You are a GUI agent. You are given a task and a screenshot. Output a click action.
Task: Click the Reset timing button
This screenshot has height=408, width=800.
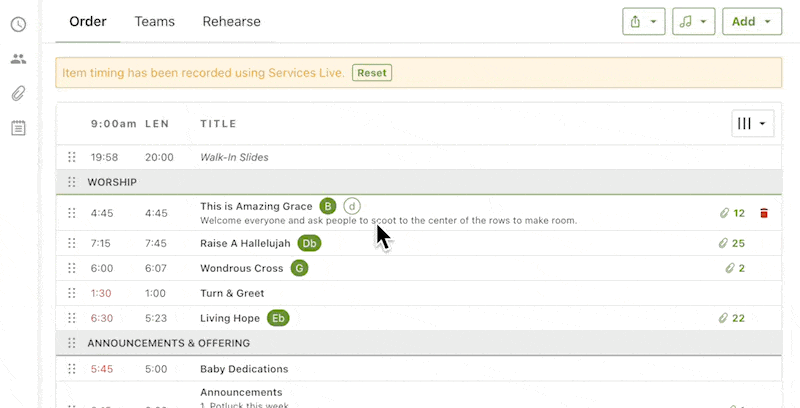pyautogui.click(x=372, y=73)
